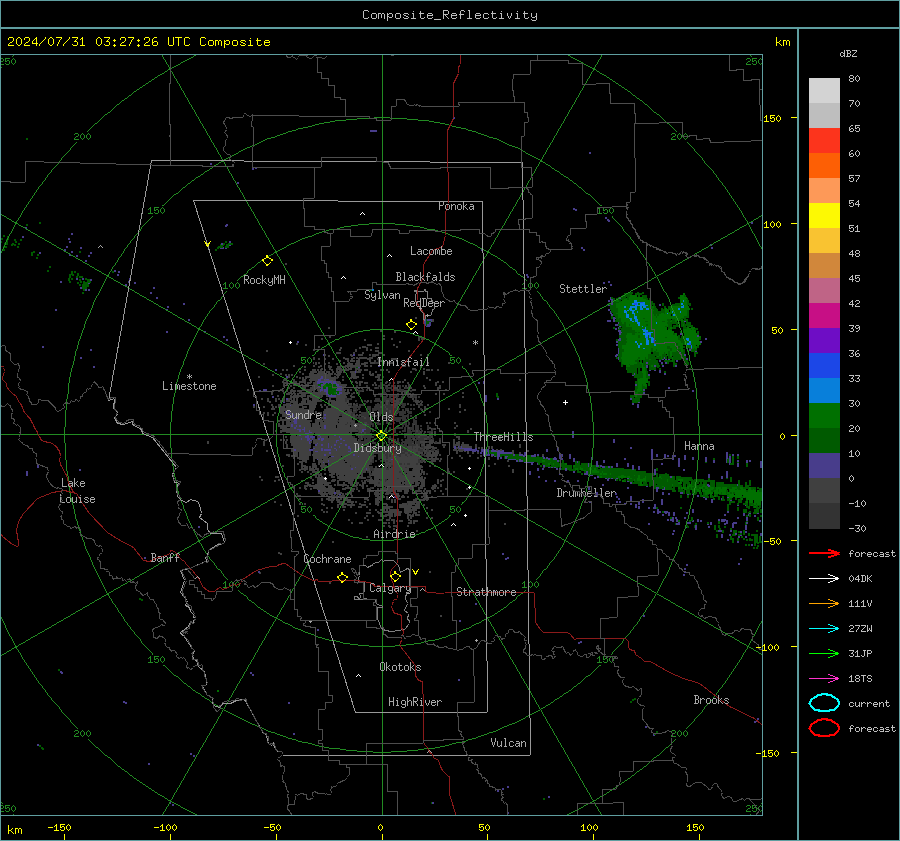The image size is (900, 841).
Task: Click the white 04DK arrow legend icon
Action: (x=824, y=578)
